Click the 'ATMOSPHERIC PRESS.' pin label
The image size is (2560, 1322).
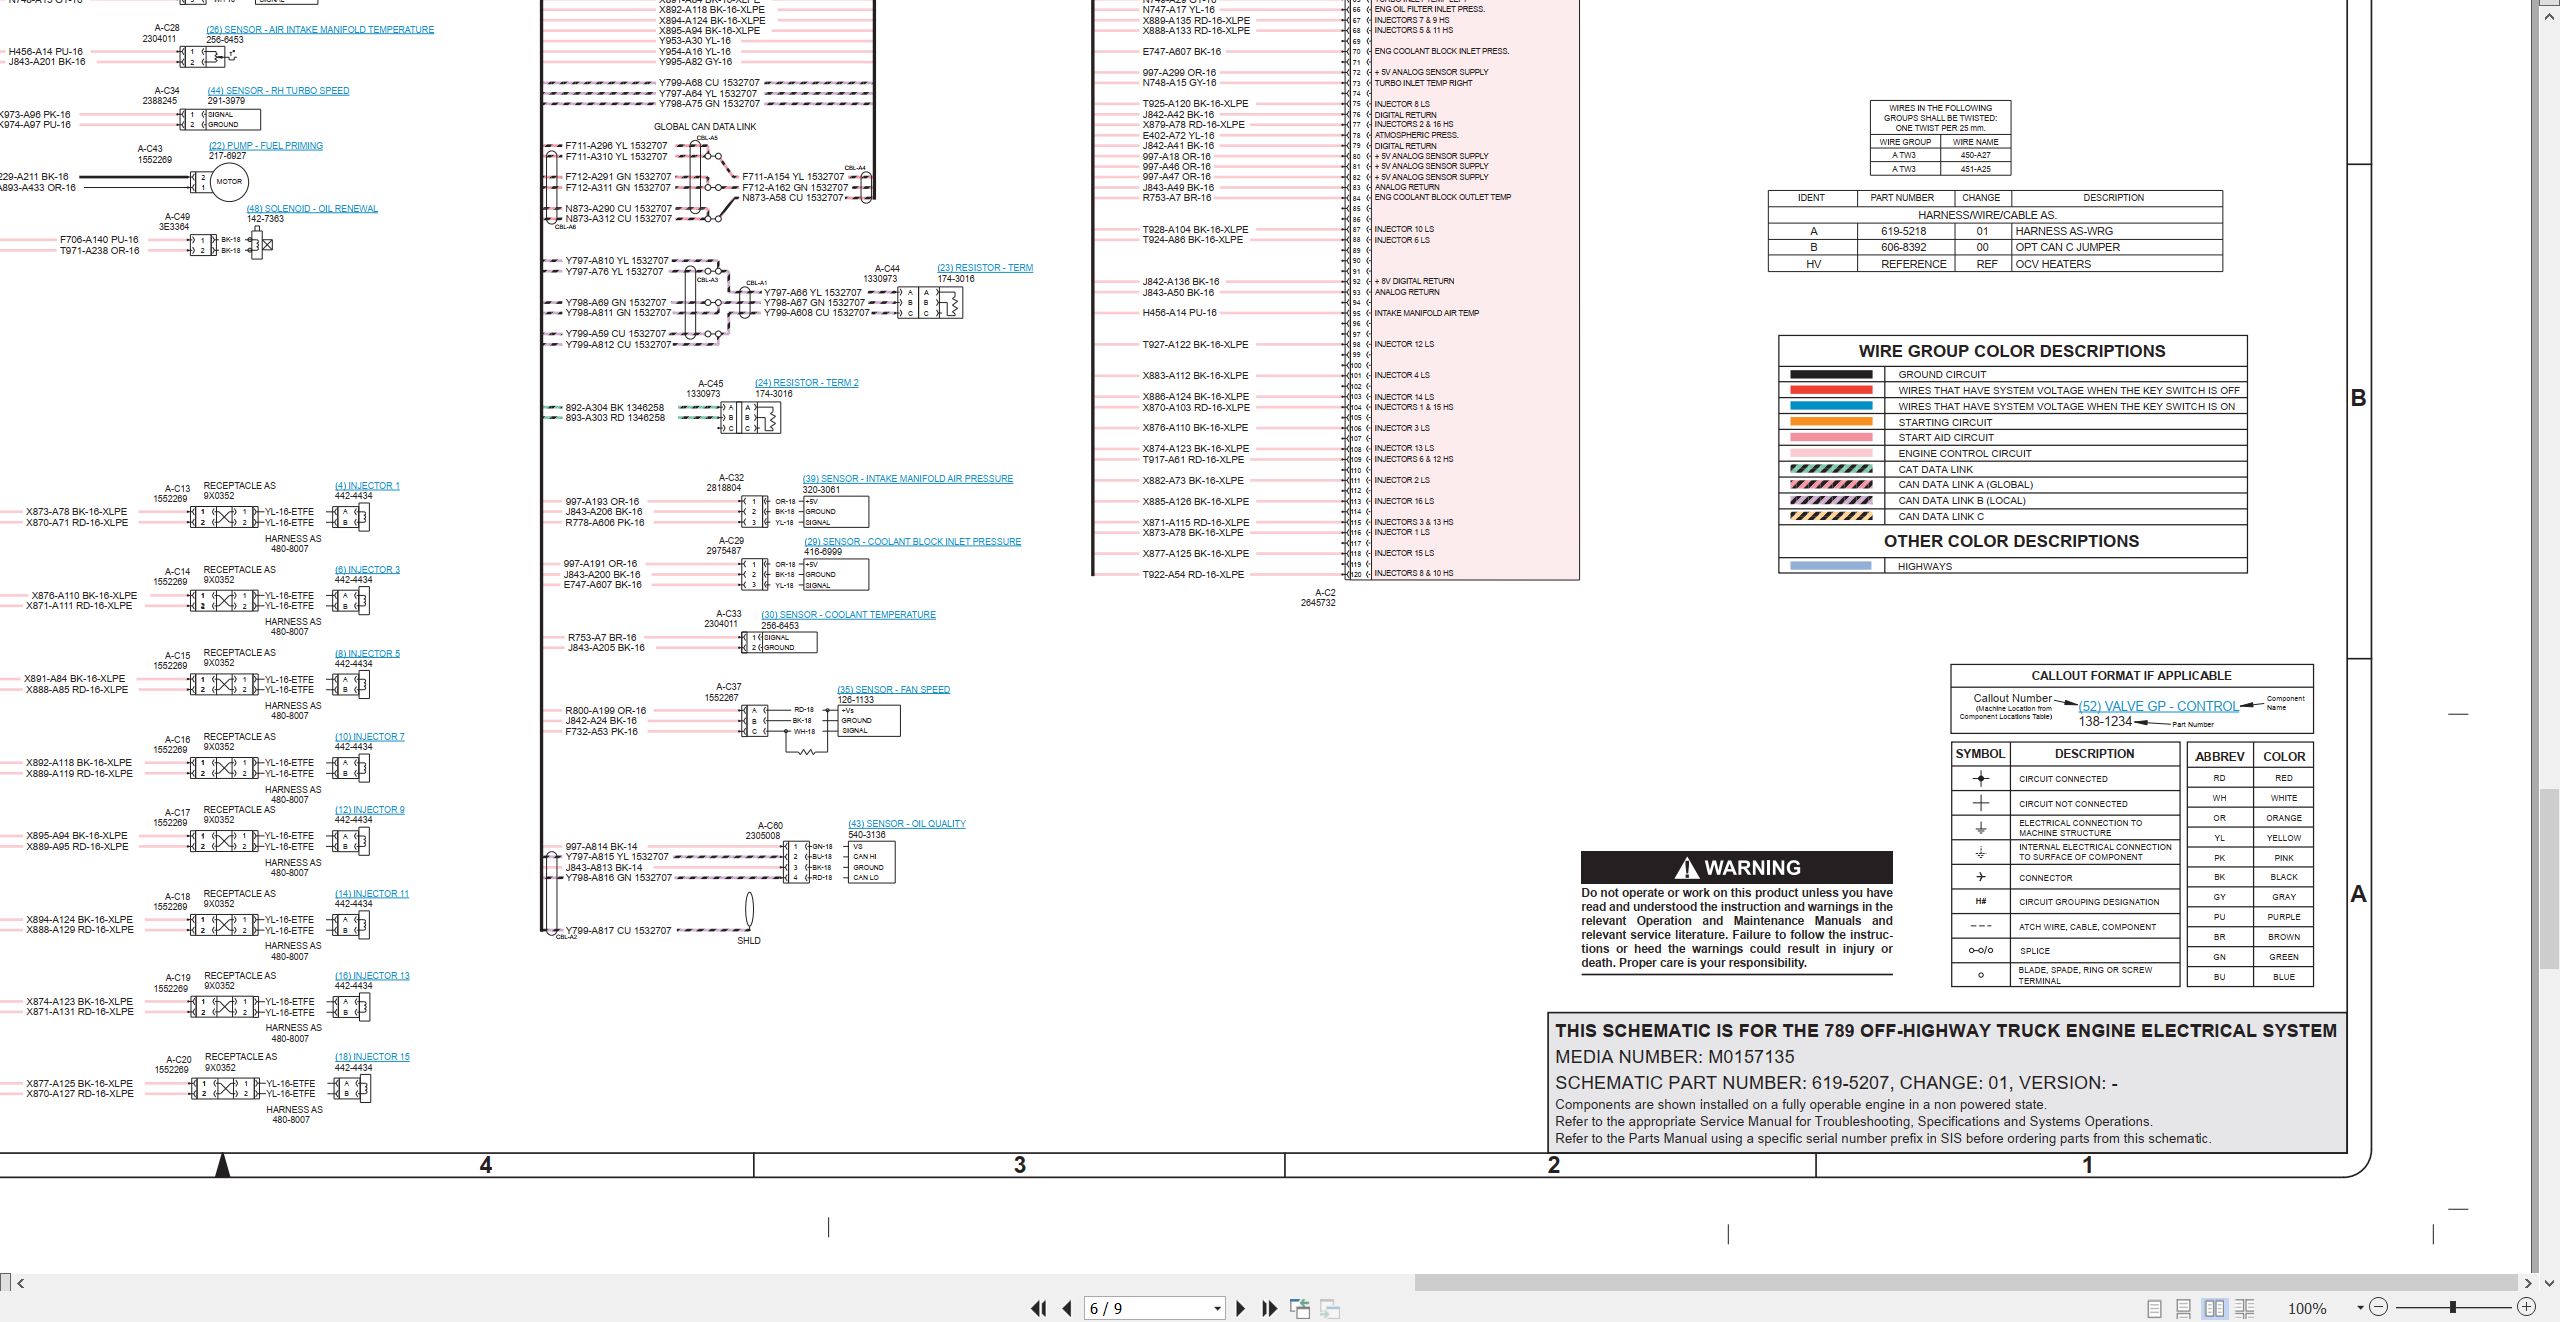[1416, 135]
